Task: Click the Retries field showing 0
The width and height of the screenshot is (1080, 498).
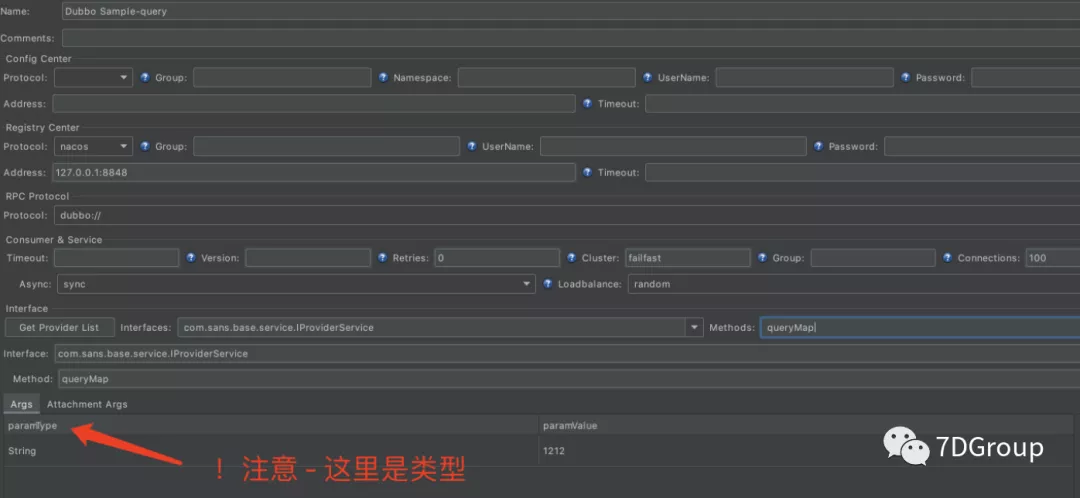Action: click(497, 258)
